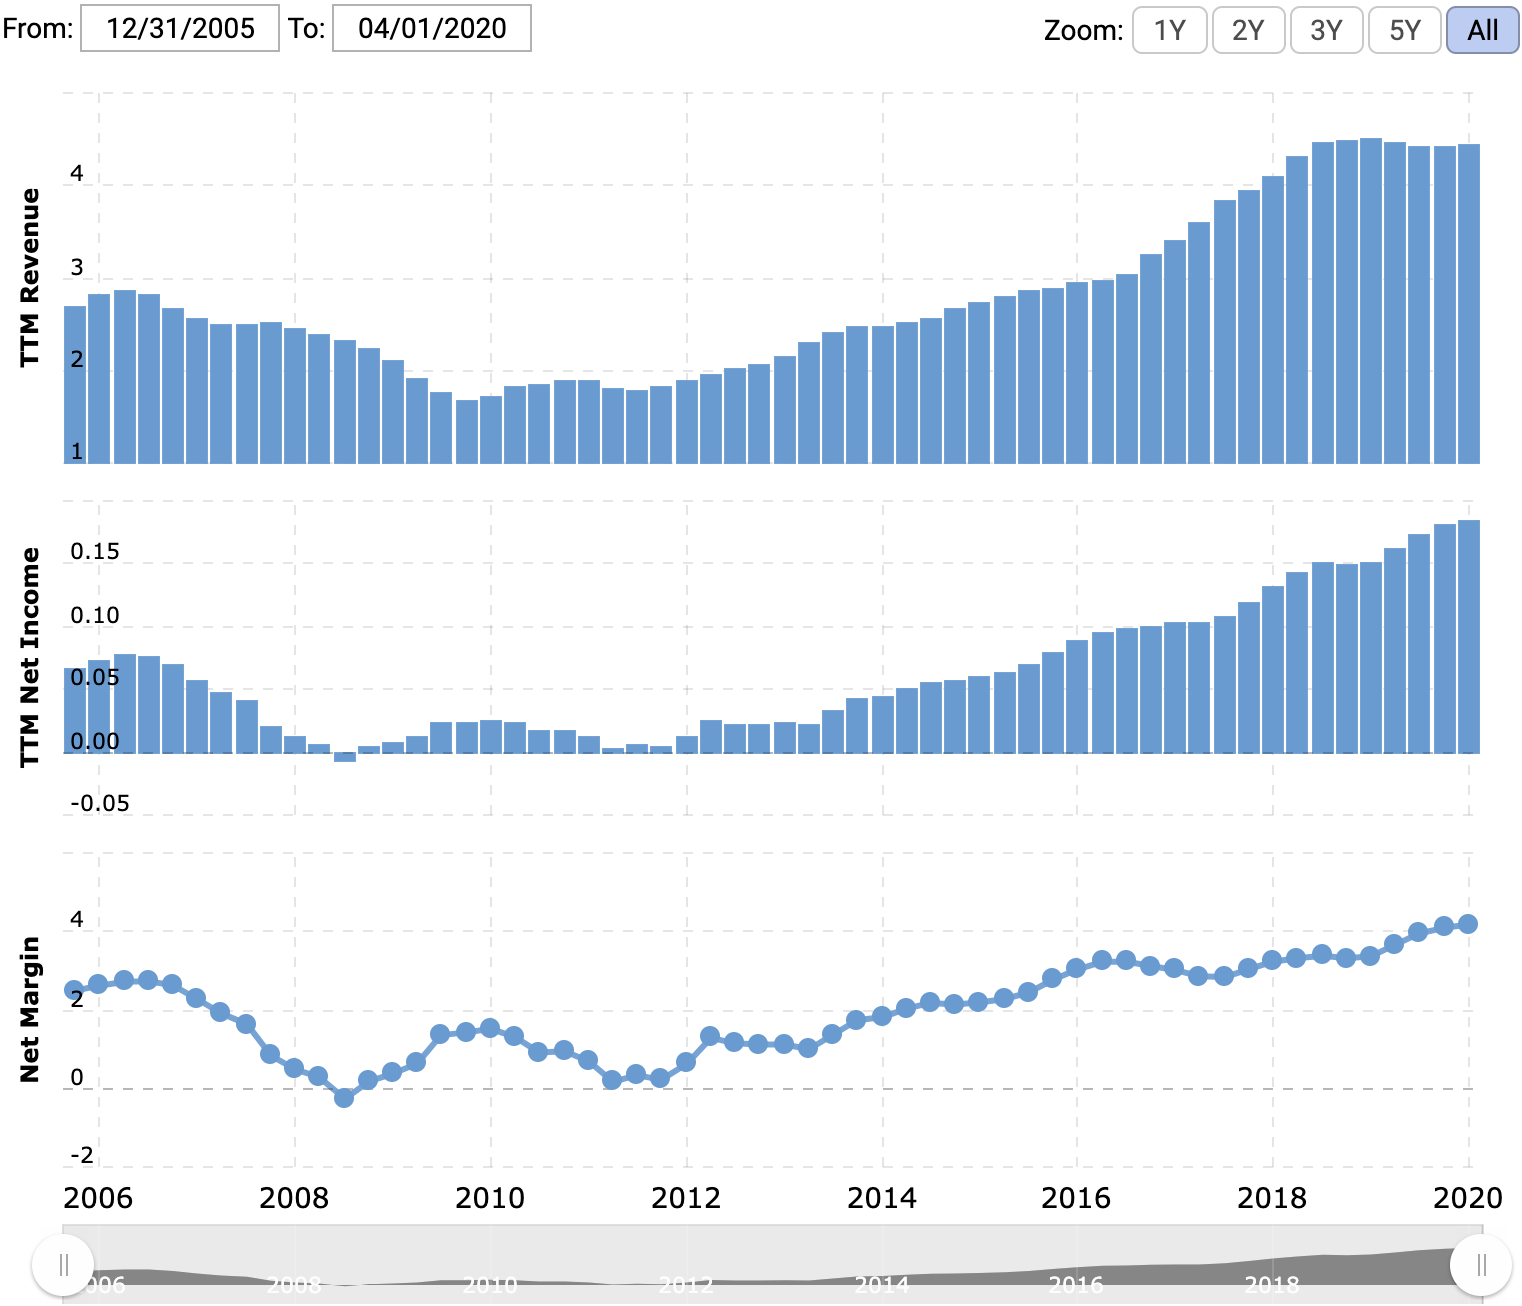
Task: Click the 0.10 Net Income axis value
Action: (x=95, y=616)
